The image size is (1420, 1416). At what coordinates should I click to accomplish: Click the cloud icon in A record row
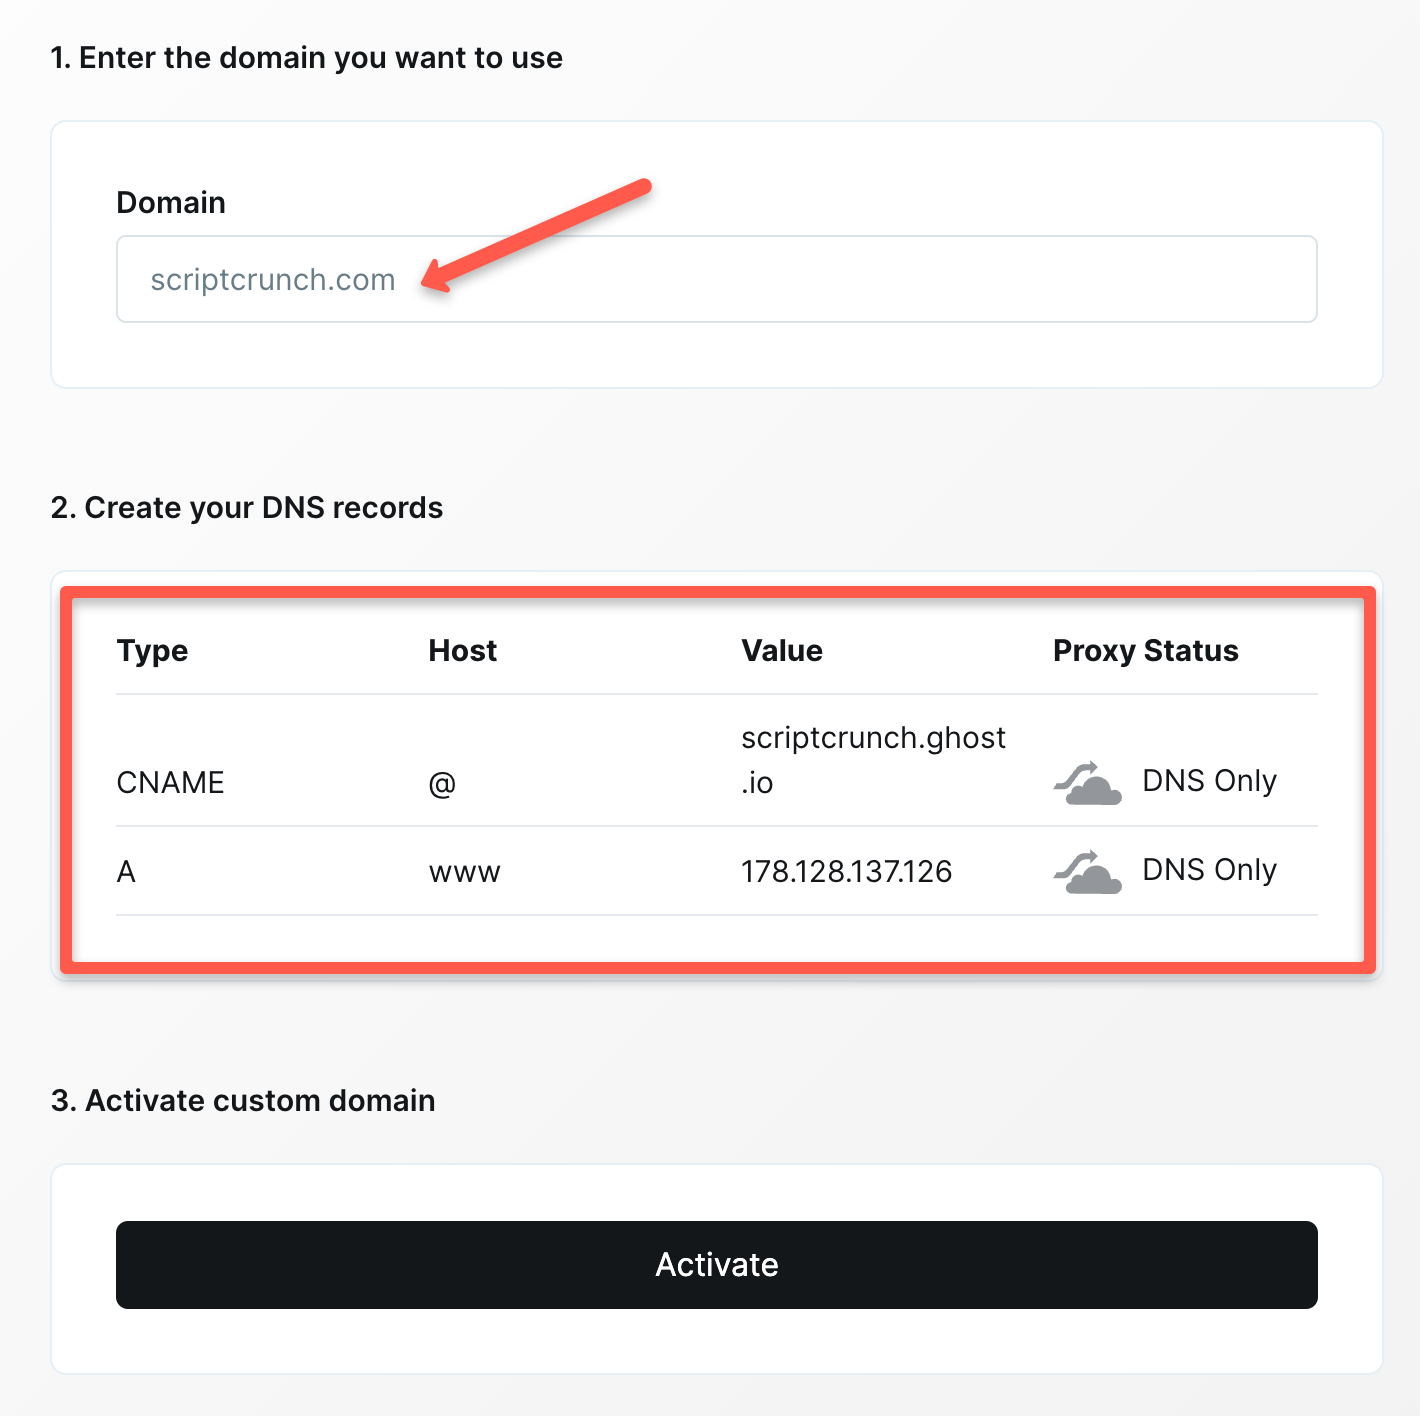coord(1087,872)
